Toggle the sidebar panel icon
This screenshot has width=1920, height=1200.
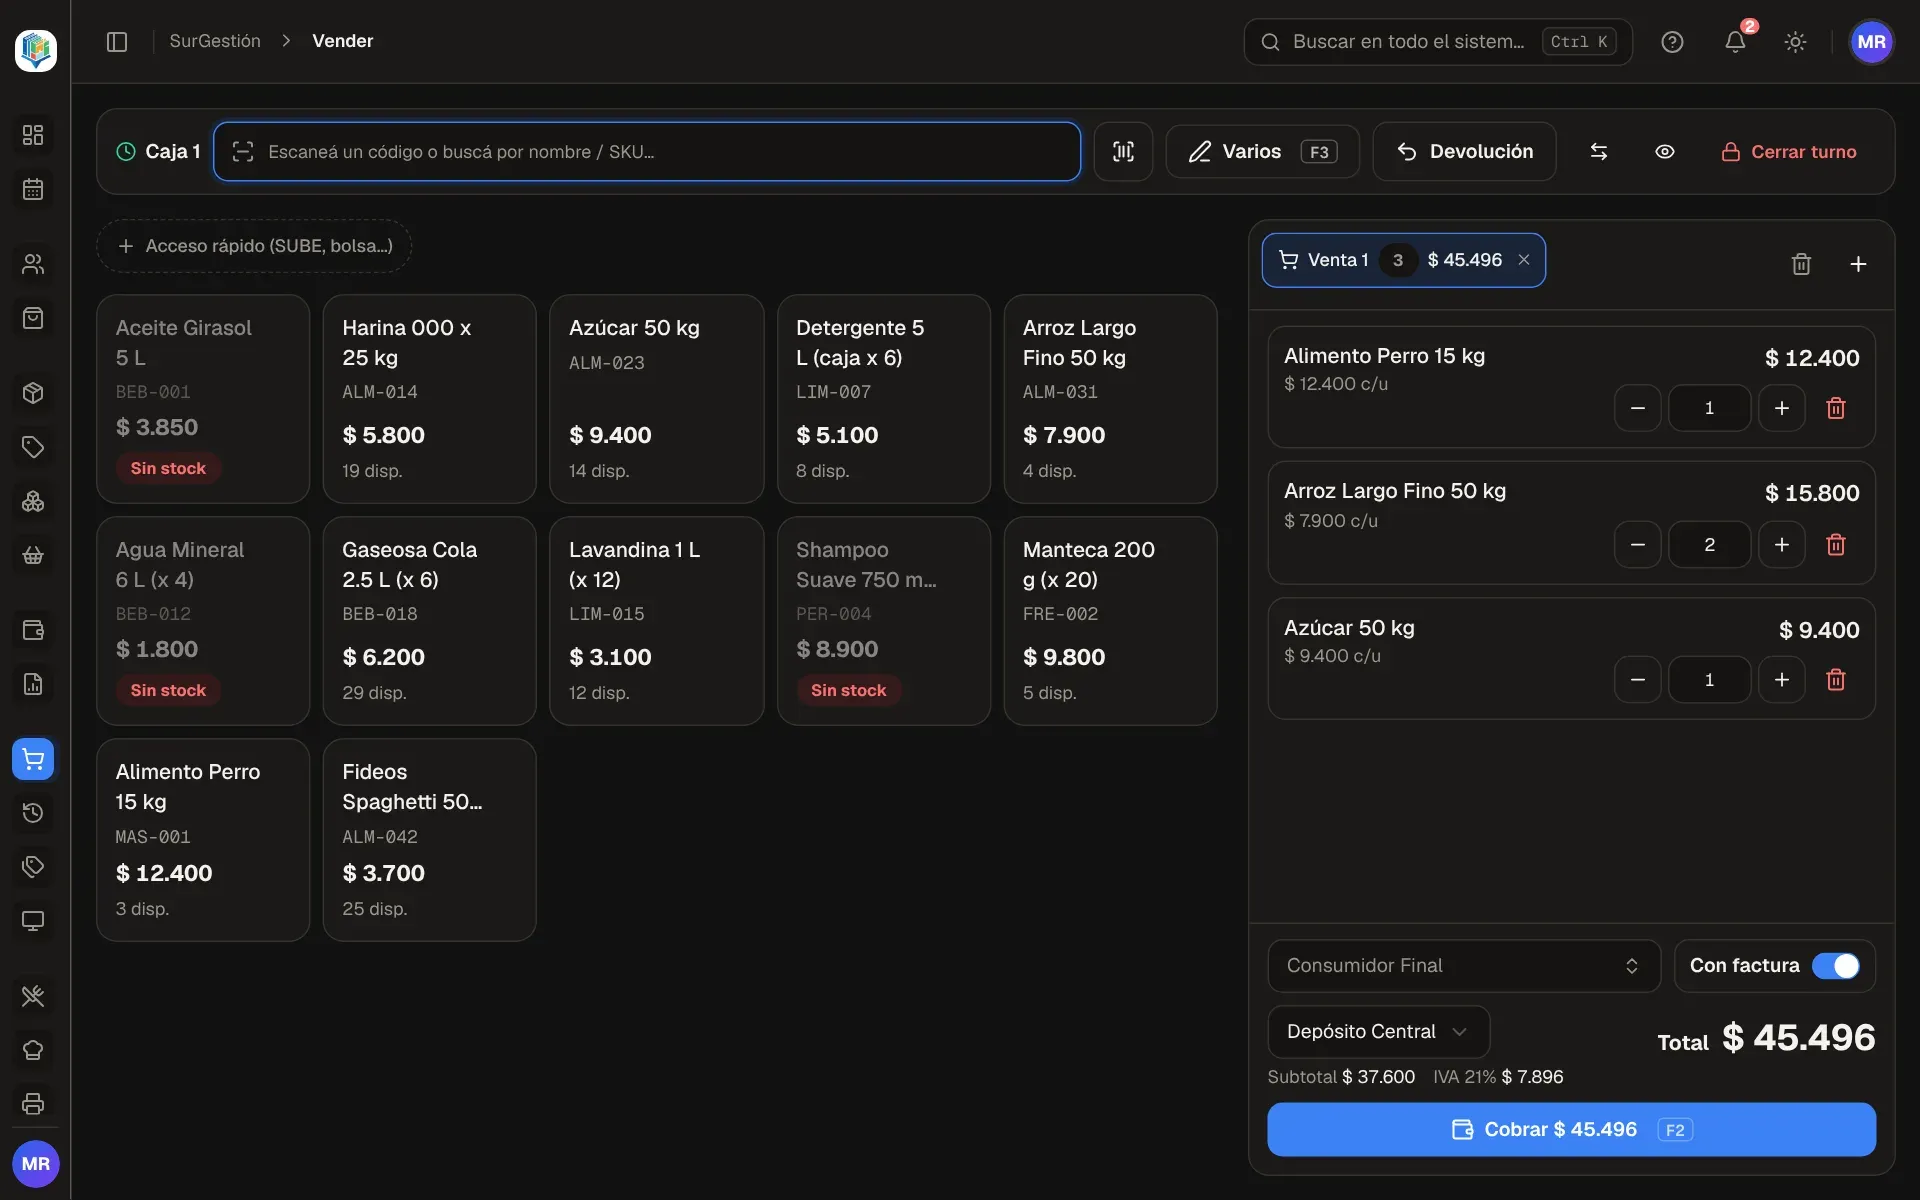click(x=117, y=41)
